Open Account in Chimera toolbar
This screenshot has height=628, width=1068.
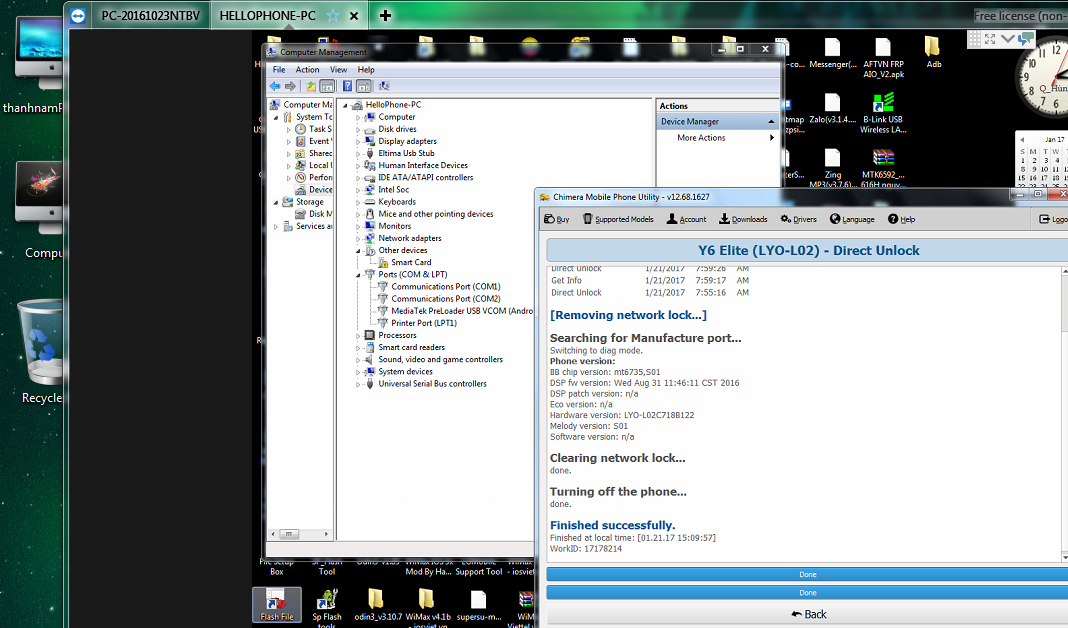tap(687, 219)
